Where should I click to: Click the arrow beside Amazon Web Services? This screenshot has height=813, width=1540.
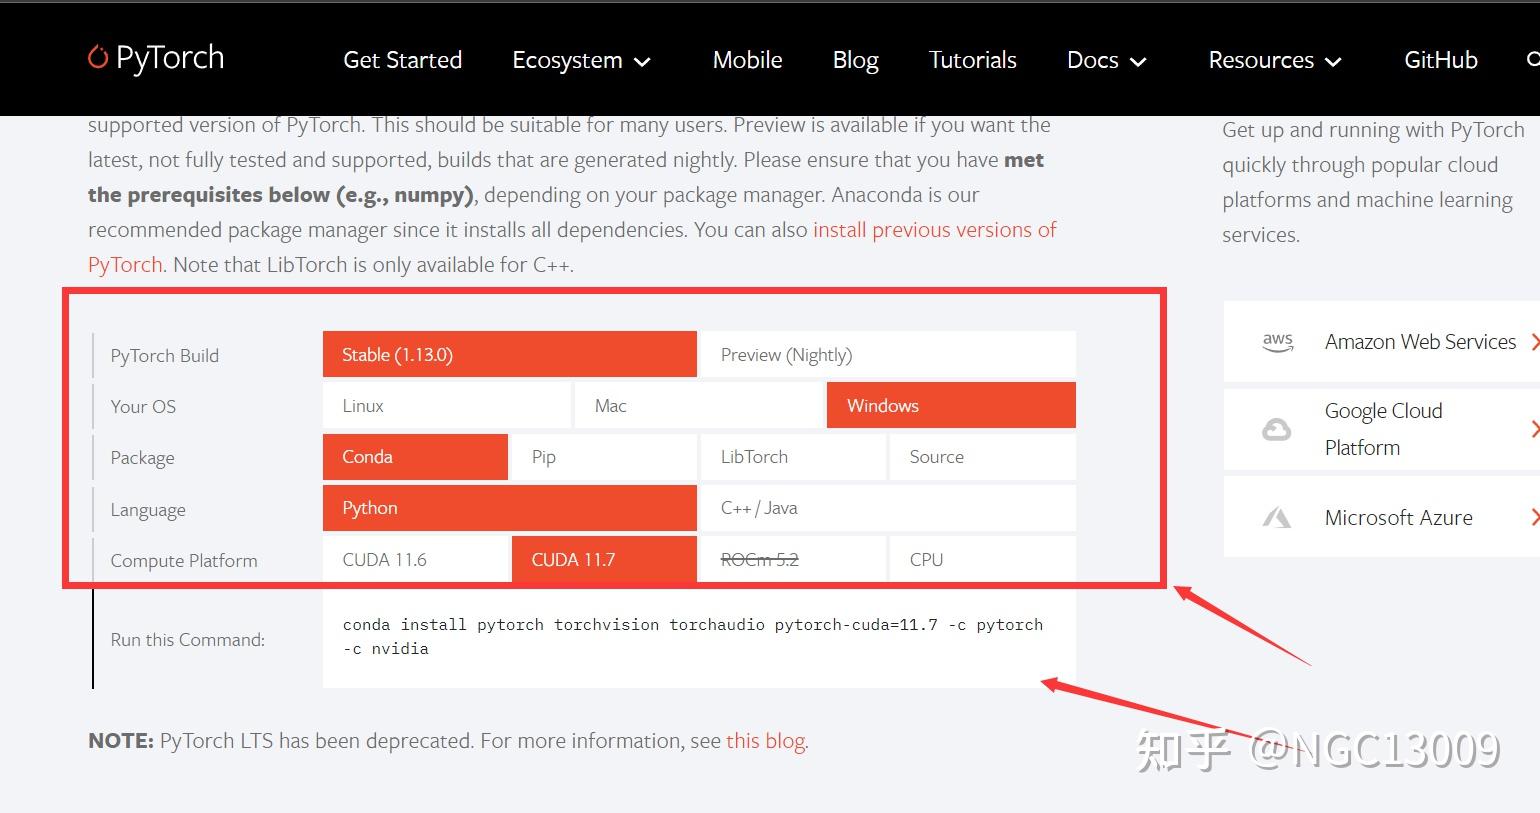[1534, 342]
